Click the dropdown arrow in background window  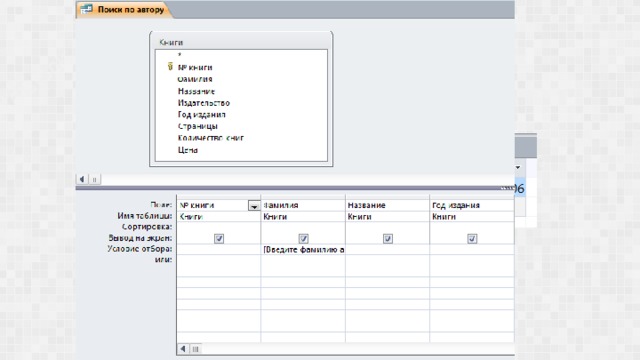point(518,167)
